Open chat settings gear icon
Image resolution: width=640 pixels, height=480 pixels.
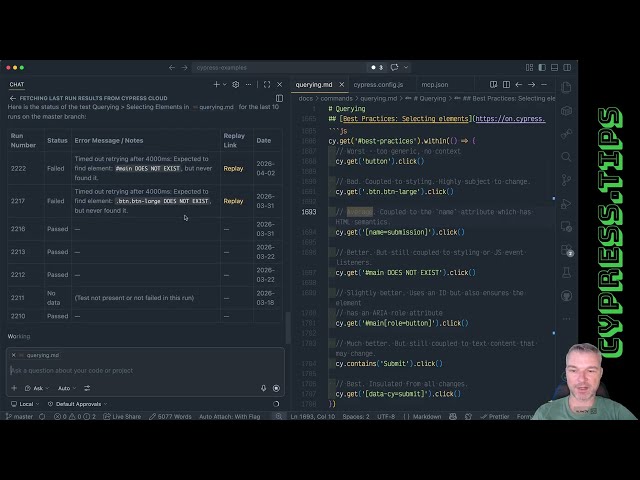[236, 84]
